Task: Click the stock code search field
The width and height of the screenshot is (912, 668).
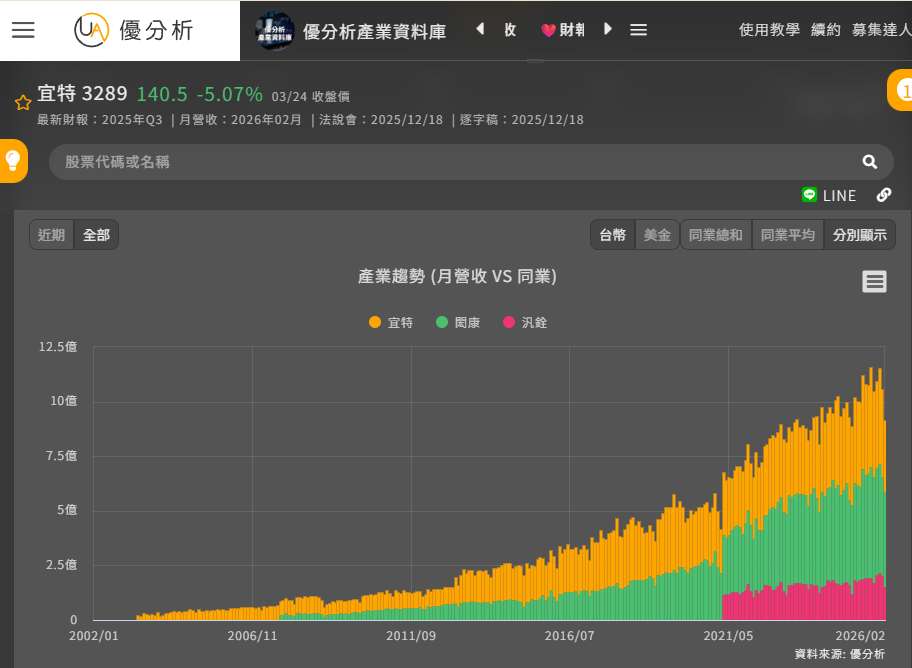Action: (x=450, y=162)
